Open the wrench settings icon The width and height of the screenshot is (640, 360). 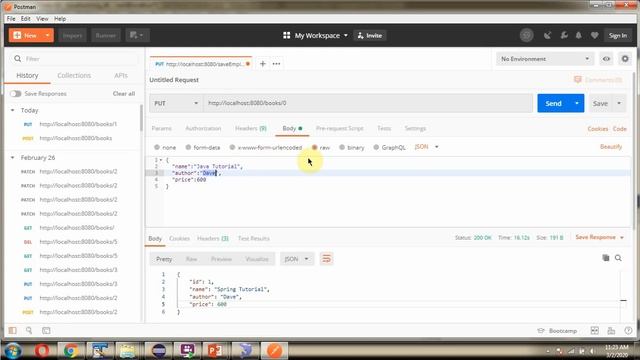click(x=564, y=36)
